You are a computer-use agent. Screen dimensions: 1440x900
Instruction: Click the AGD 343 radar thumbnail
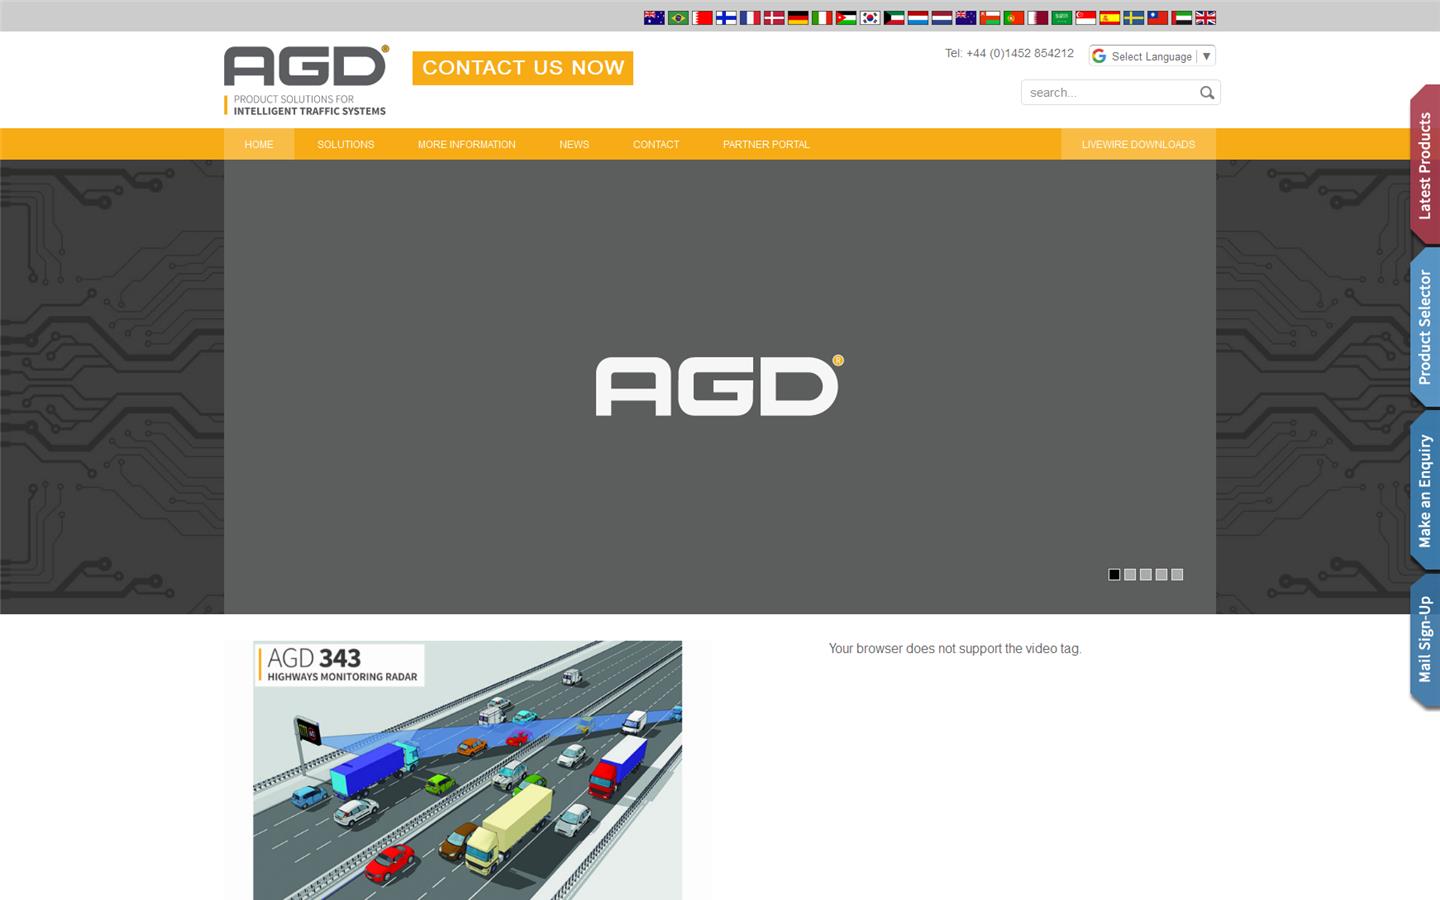467,770
